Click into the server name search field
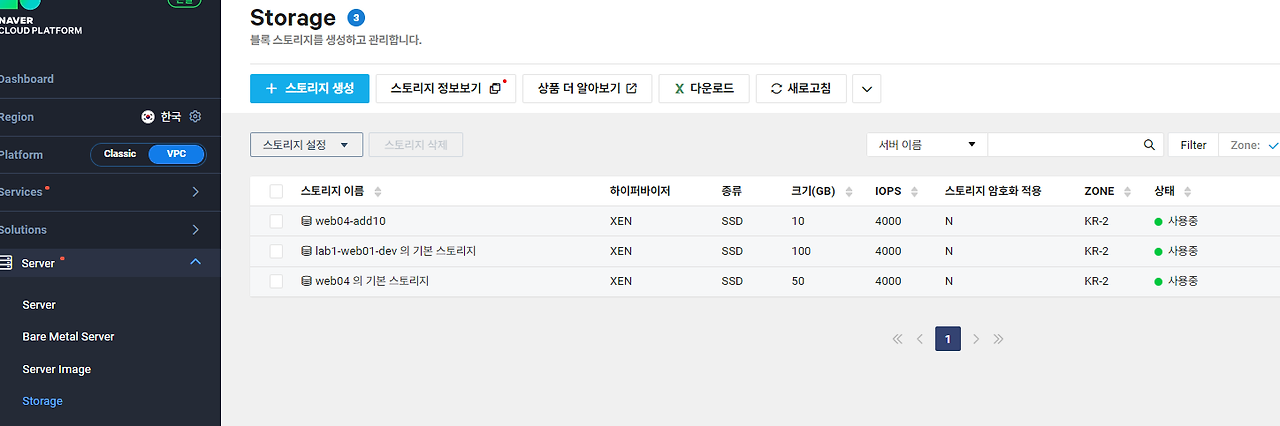Image resolution: width=1280 pixels, height=426 pixels. coord(1064,145)
